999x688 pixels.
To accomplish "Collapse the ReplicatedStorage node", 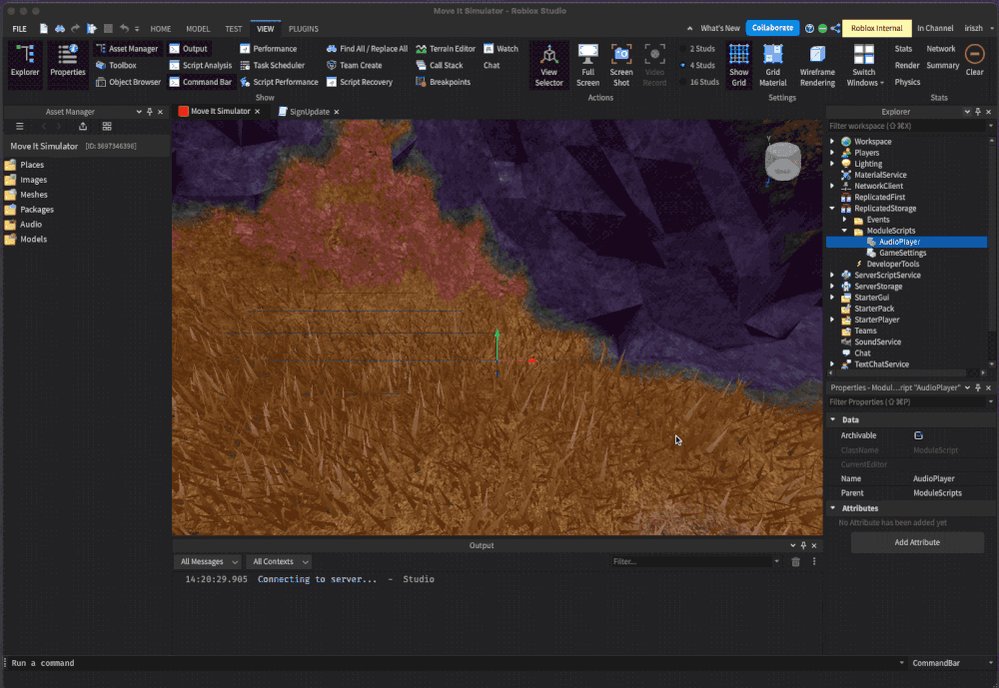I will (832, 208).
